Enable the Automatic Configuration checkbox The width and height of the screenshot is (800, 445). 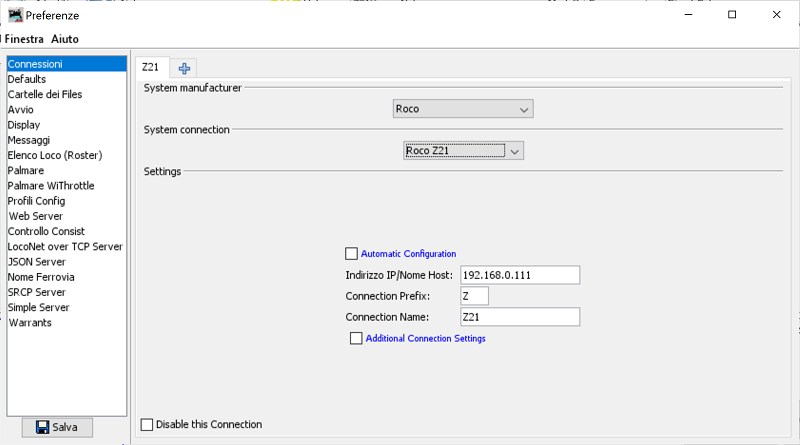point(351,254)
